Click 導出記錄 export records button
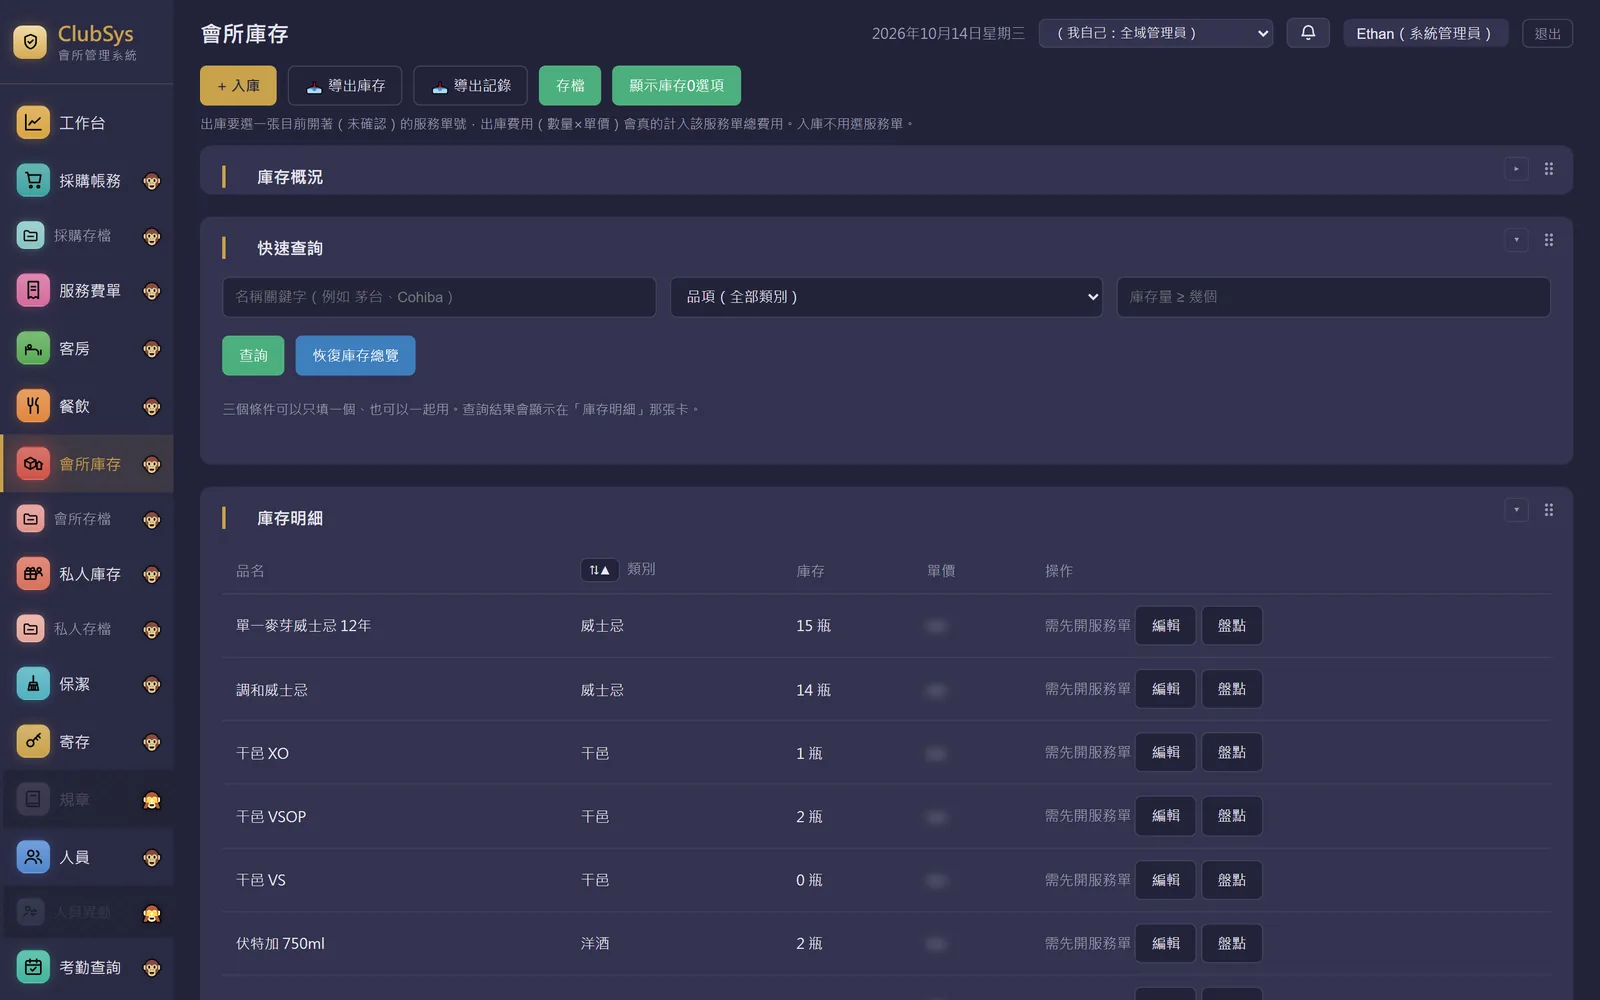Screen dimensions: 1600x1000 tap(470, 86)
